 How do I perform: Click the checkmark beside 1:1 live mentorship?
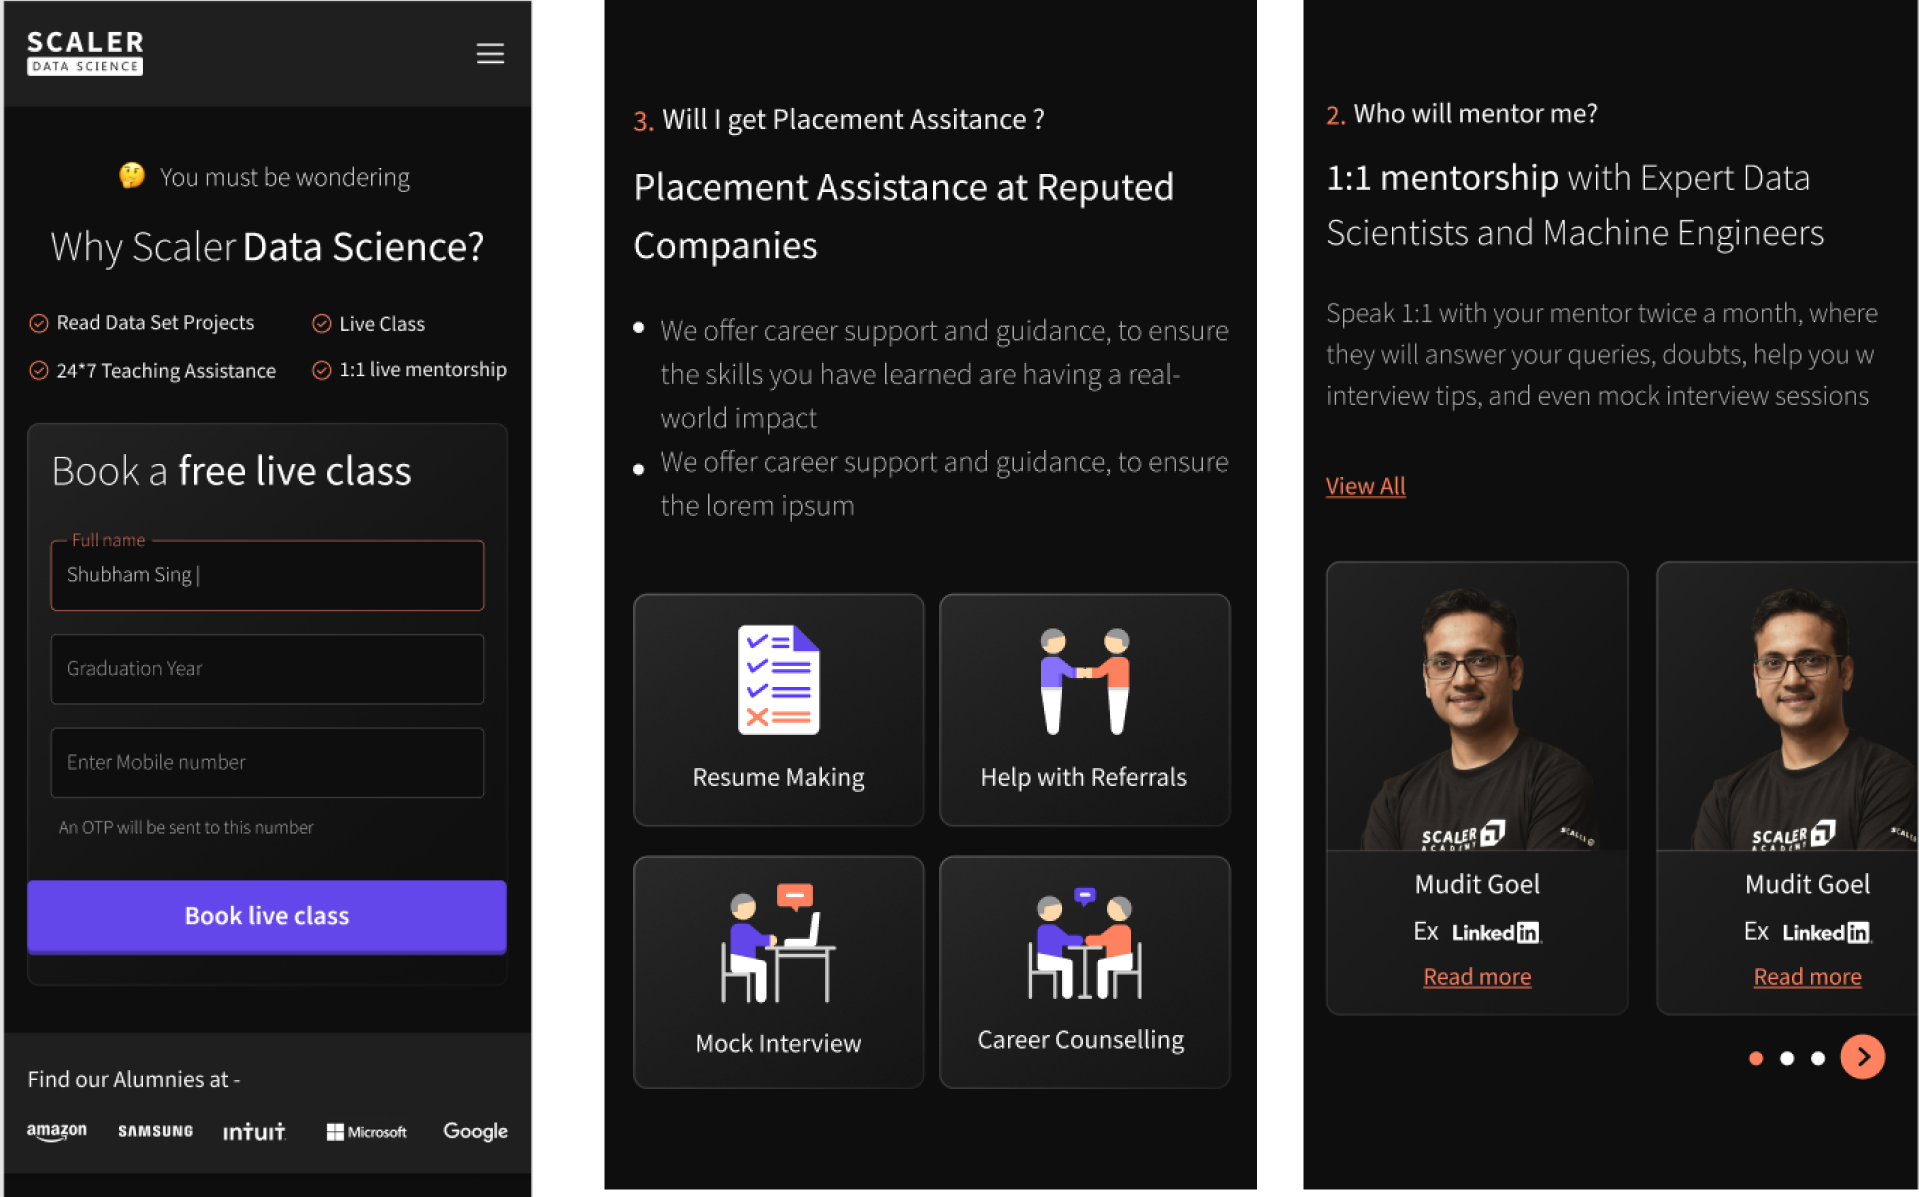click(x=322, y=370)
